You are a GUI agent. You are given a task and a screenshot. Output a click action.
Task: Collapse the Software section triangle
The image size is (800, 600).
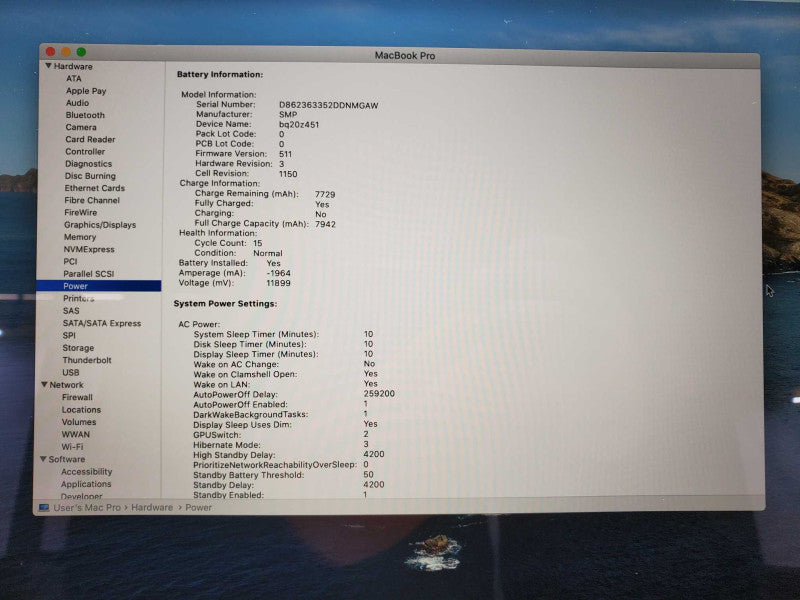43,459
